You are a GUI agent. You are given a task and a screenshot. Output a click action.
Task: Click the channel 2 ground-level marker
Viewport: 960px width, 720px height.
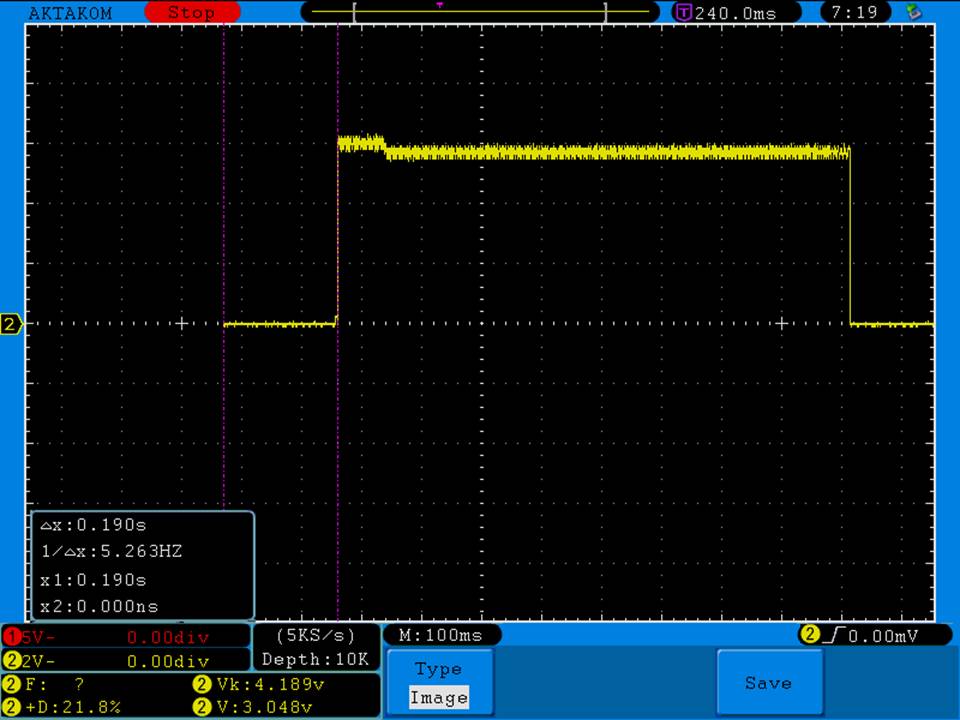[12, 324]
